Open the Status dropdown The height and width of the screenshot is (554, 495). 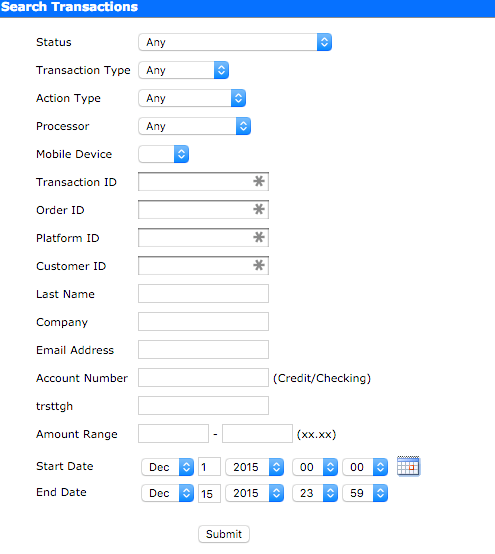pos(235,42)
